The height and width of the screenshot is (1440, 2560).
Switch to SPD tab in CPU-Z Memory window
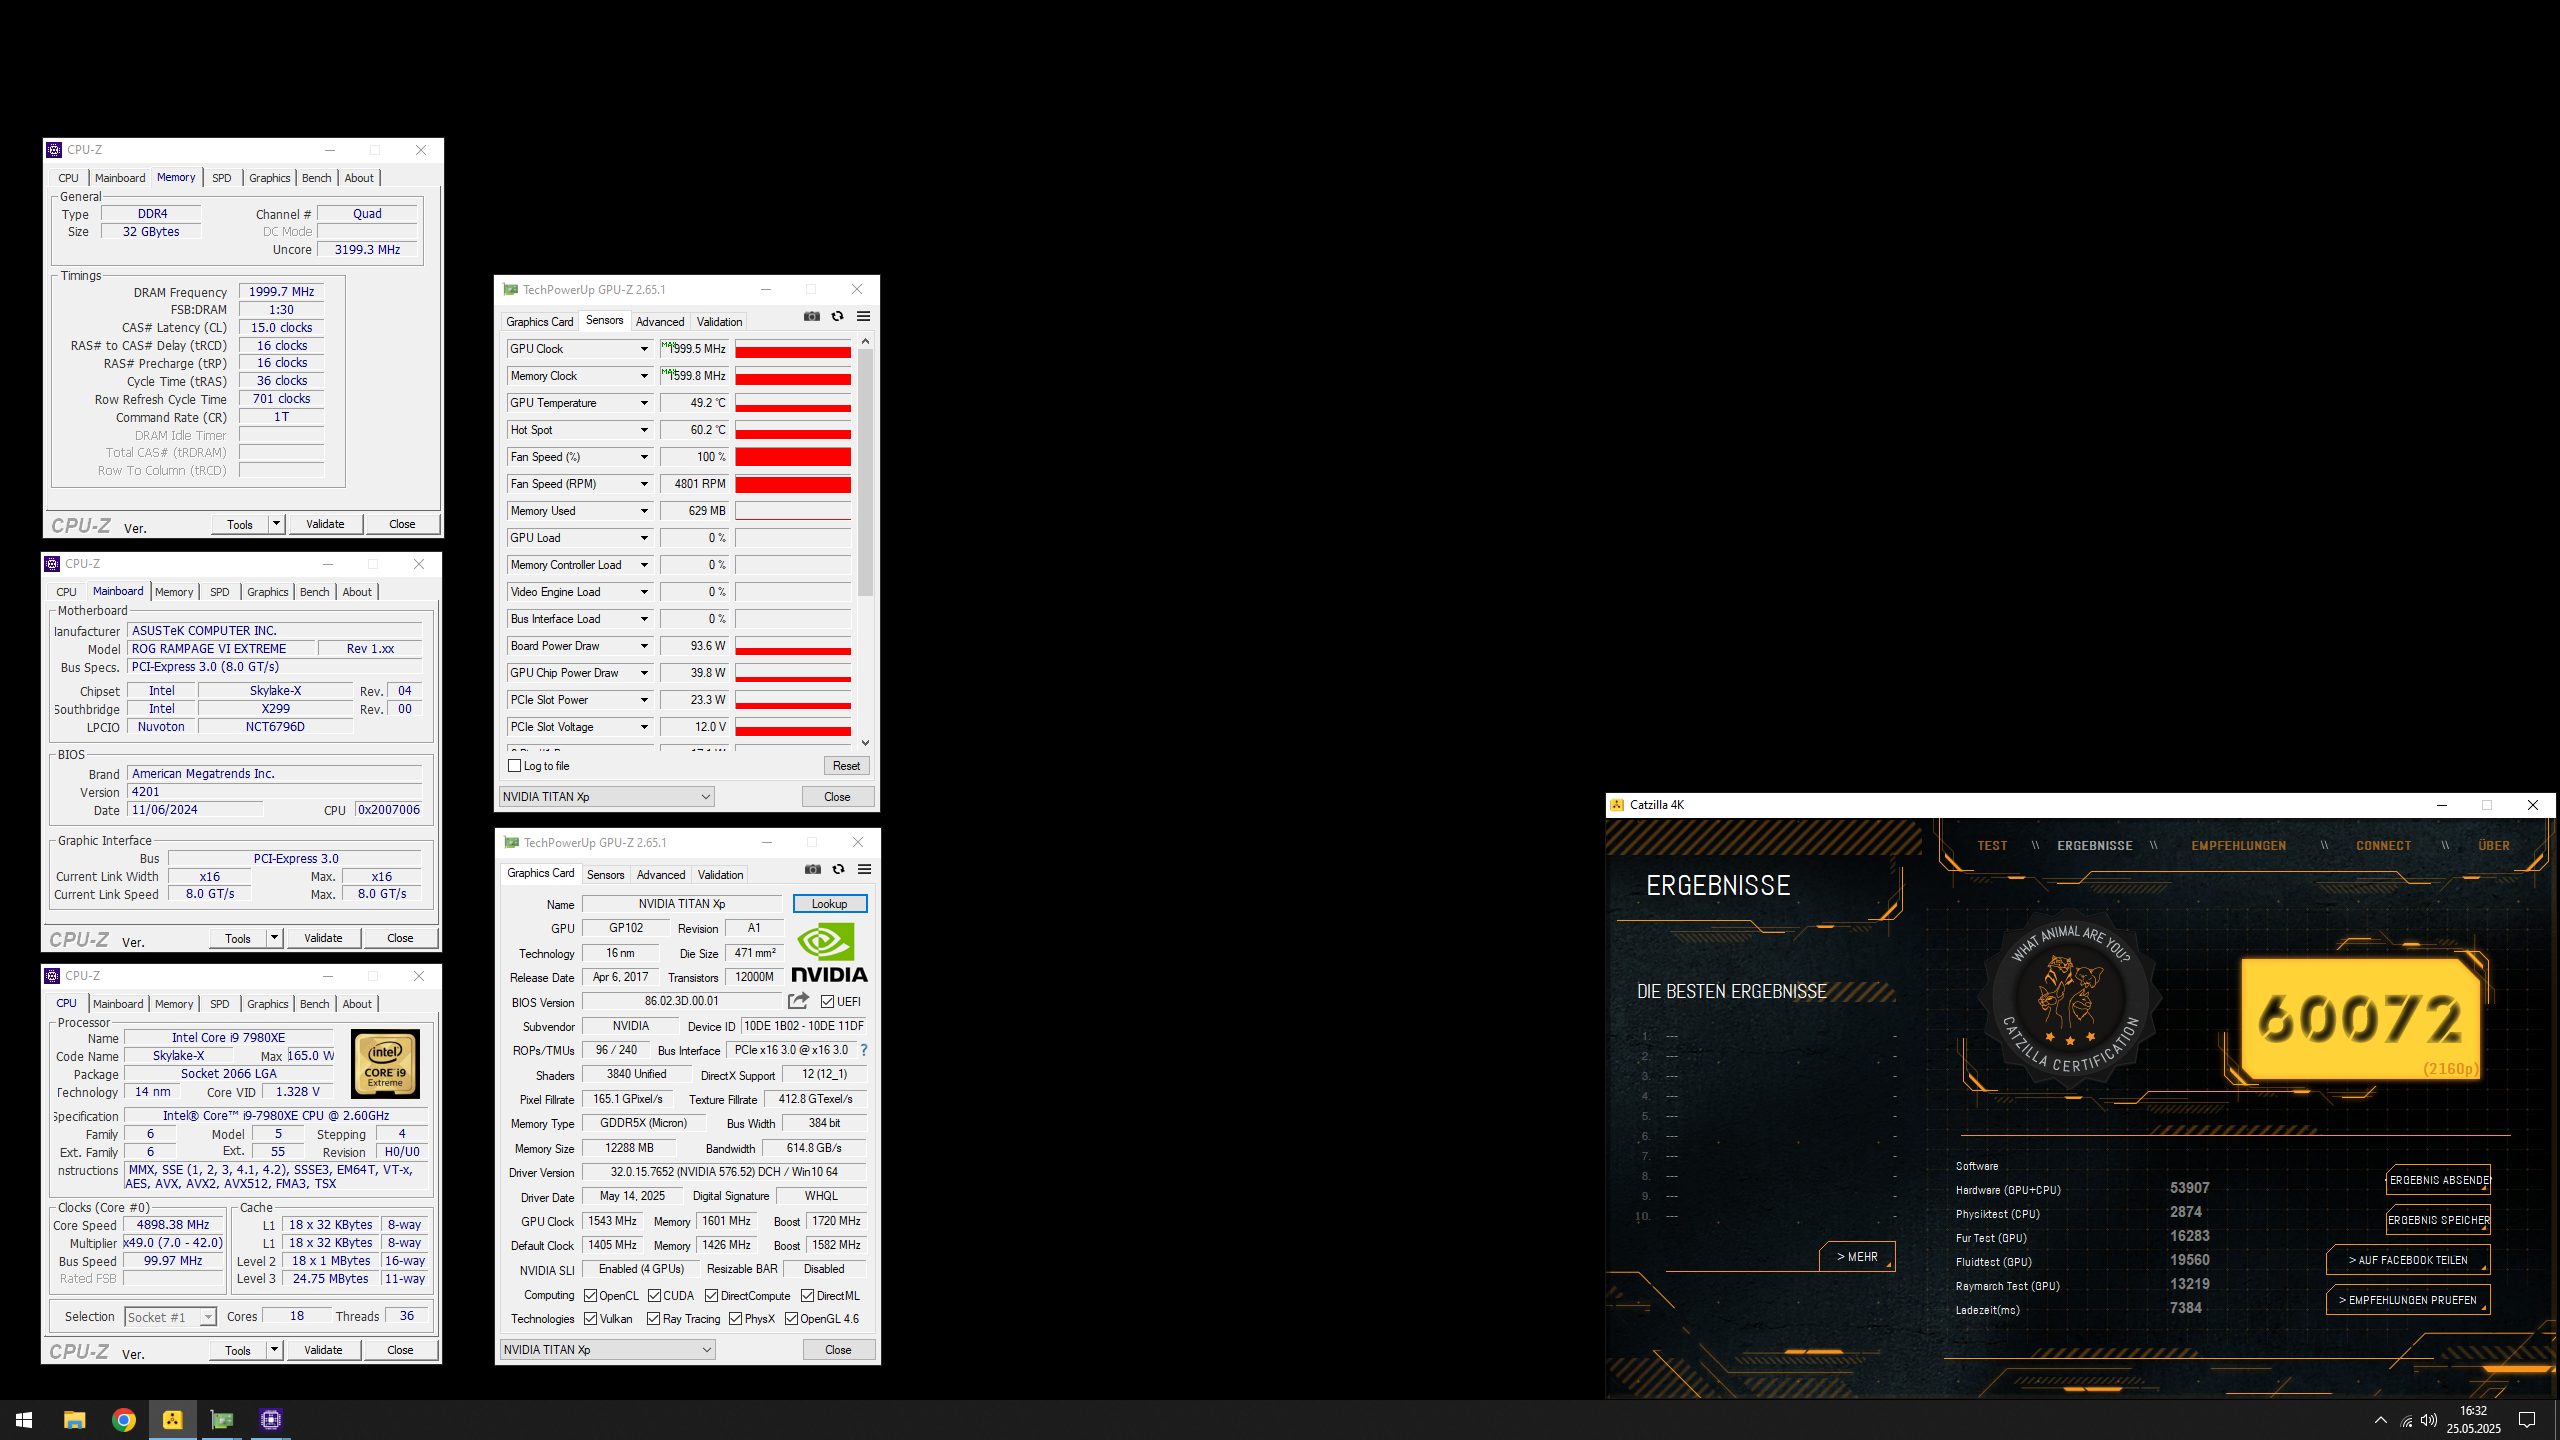point(222,178)
